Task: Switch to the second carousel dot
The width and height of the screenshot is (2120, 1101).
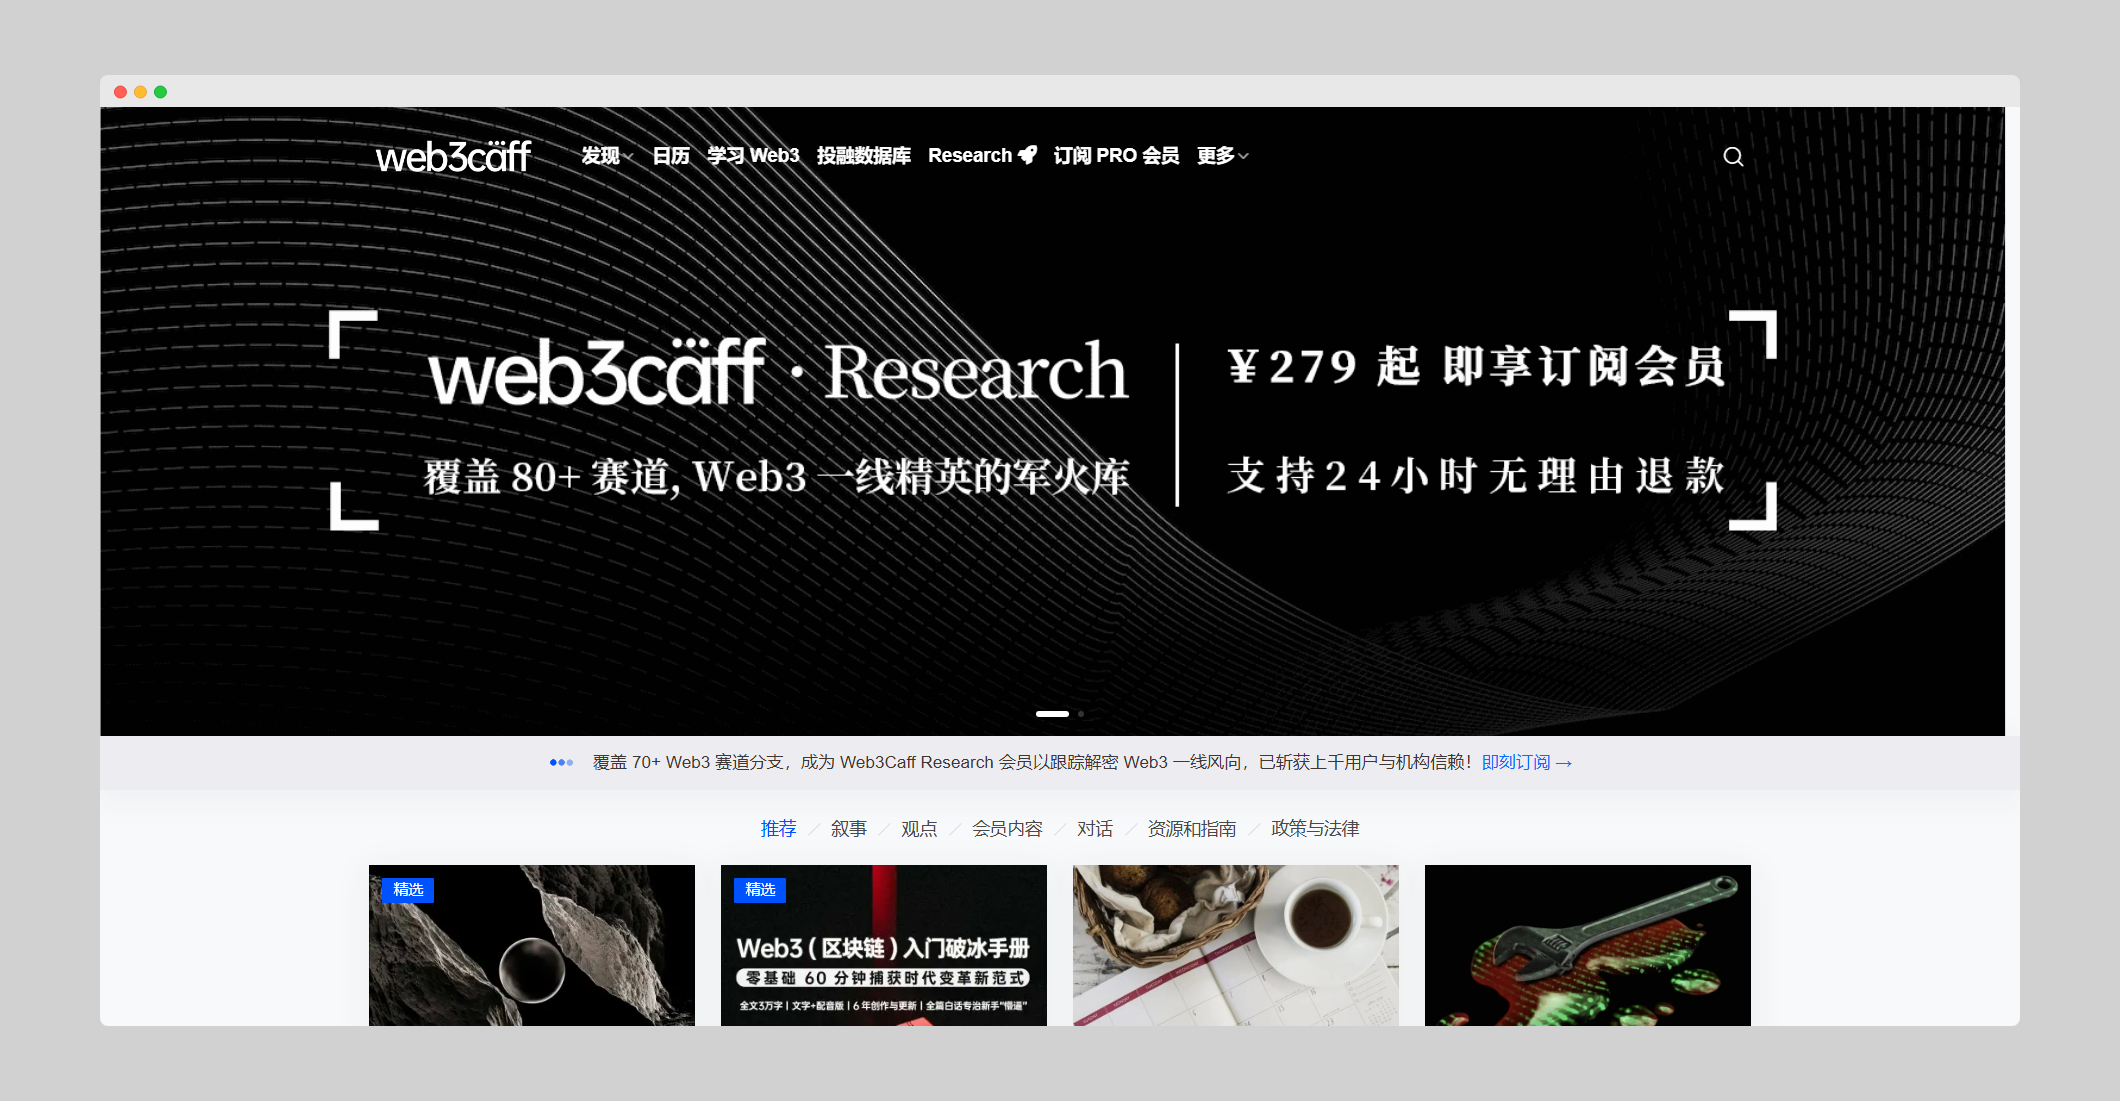Action: point(1081,714)
